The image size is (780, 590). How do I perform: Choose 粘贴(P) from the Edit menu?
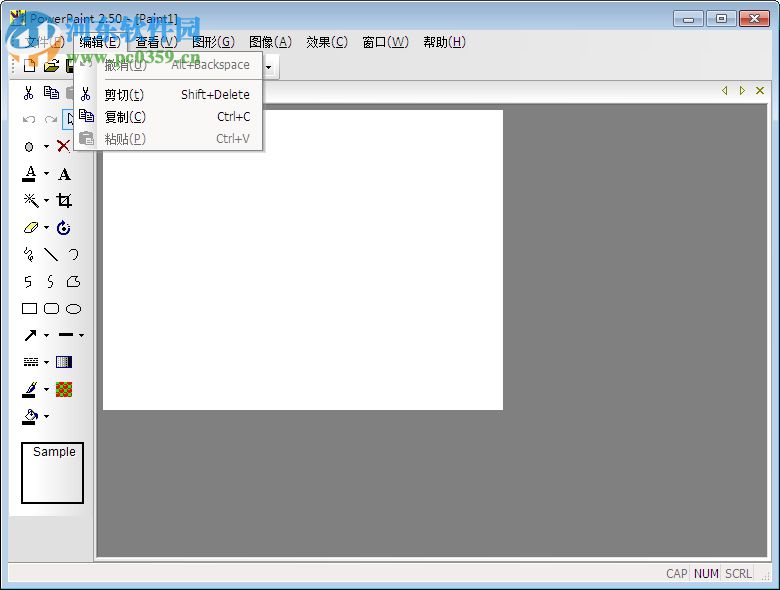[x=168, y=139]
